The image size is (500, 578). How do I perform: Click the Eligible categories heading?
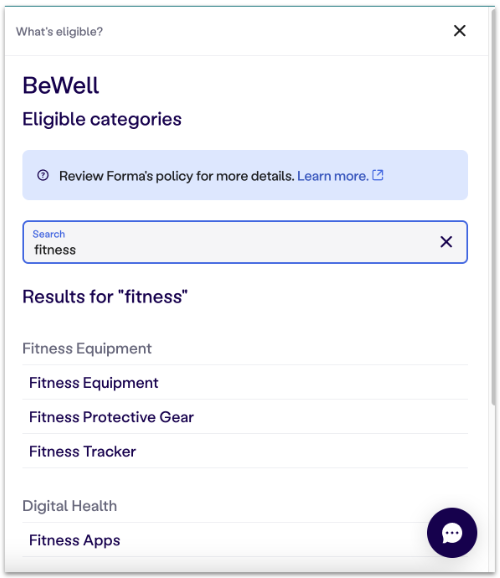(x=102, y=119)
